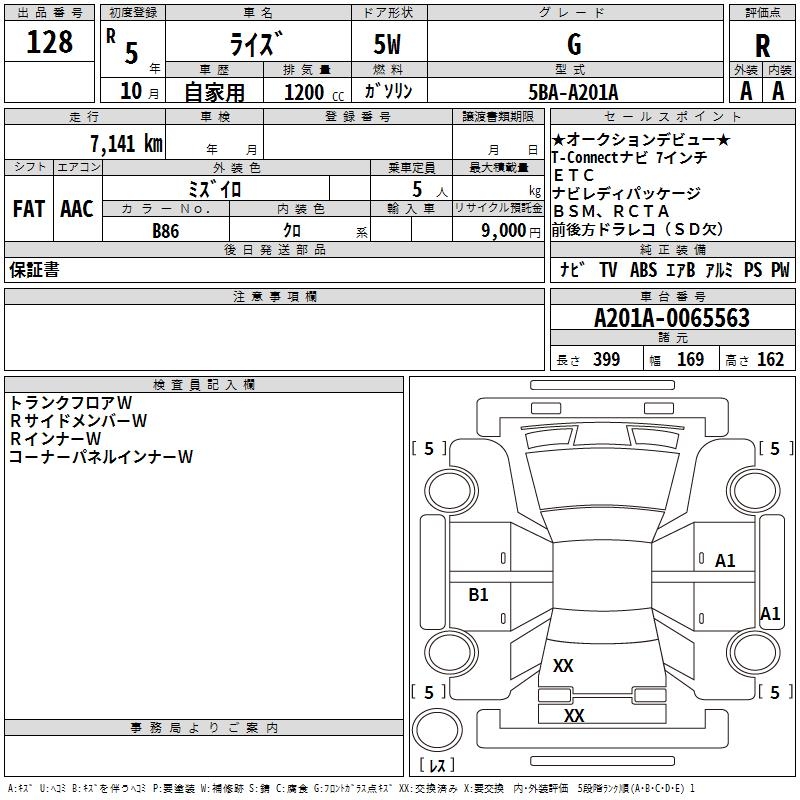Screen dimensions: 800x800
Task: Select T-Connectナビ 7インチ line
Action: point(629,157)
